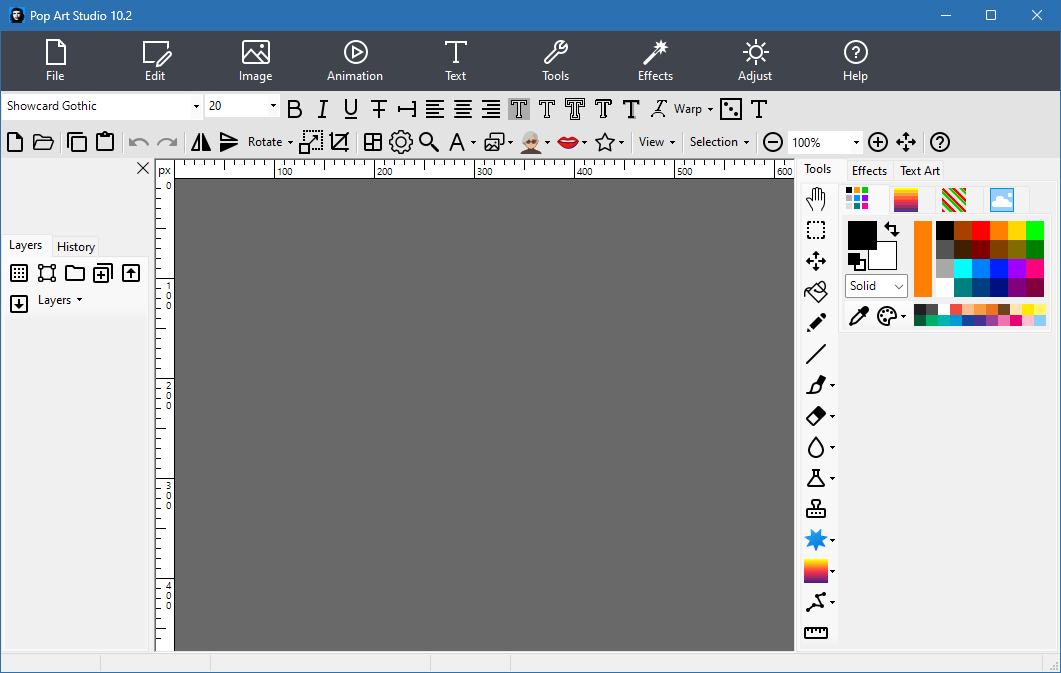Open the Selection dropdown
Screen dimensions: 1061x673
click(719, 142)
